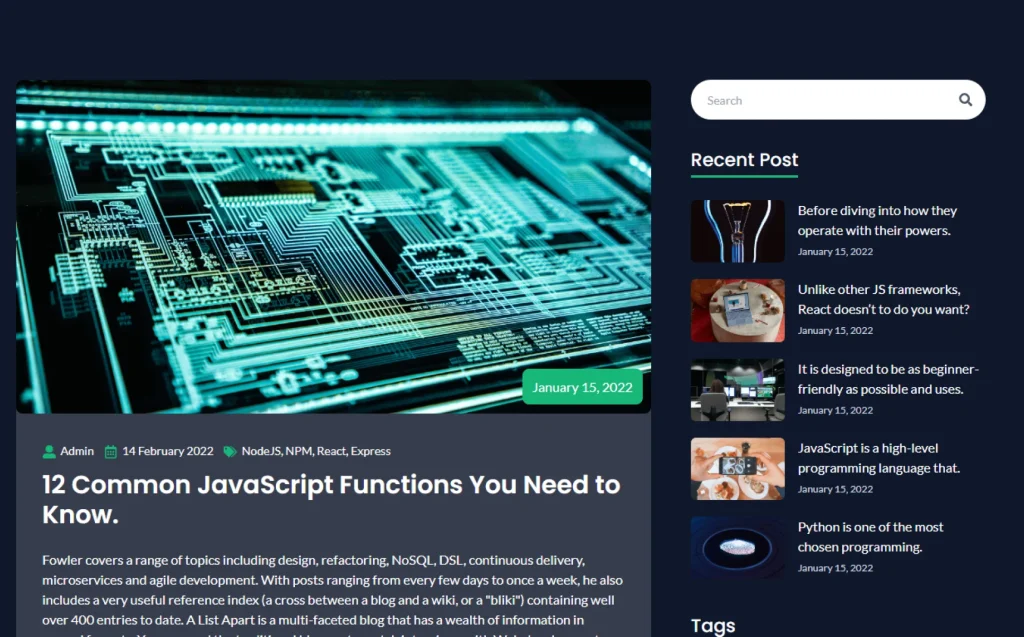
Task: Open the light bulb post thumbnail
Action: click(x=737, y=231)
